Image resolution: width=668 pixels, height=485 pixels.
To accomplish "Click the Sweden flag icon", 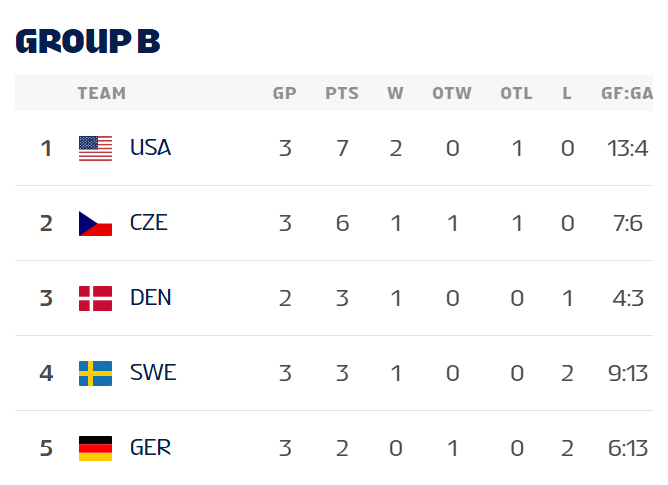I will 95,373.
